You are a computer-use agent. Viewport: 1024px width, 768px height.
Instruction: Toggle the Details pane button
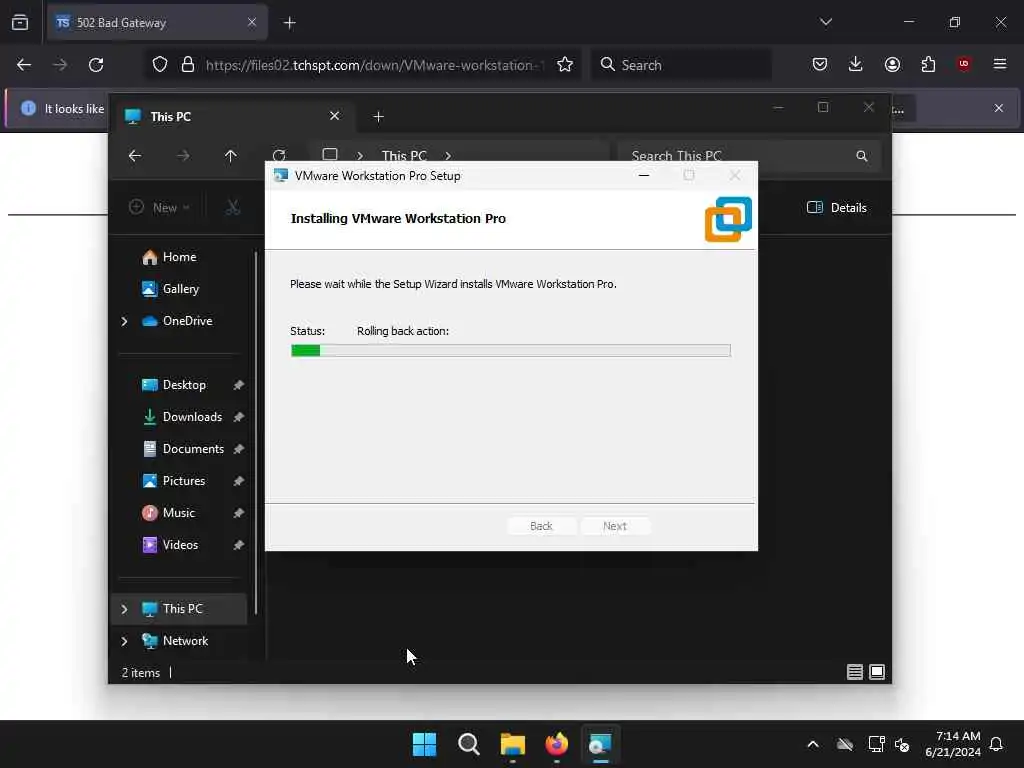pyautogui.click(x=837, y=208)
